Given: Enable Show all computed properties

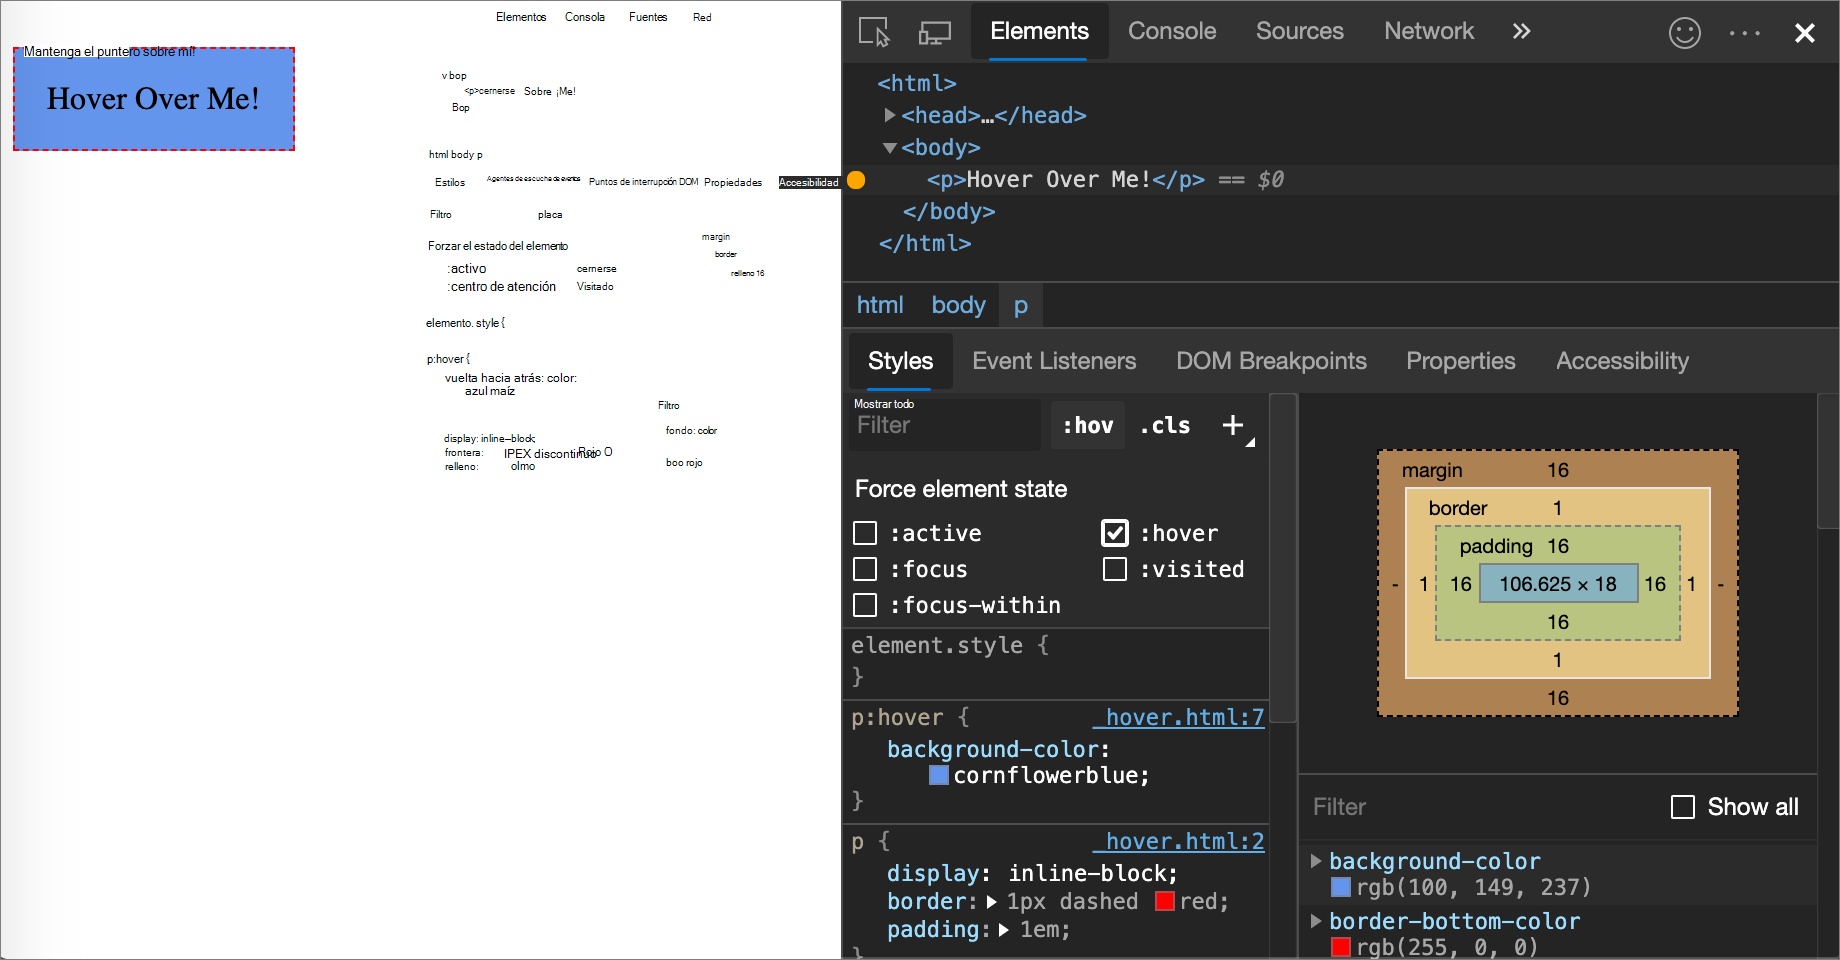Looking at the screenshot, I should click(x=1683, y=806).
